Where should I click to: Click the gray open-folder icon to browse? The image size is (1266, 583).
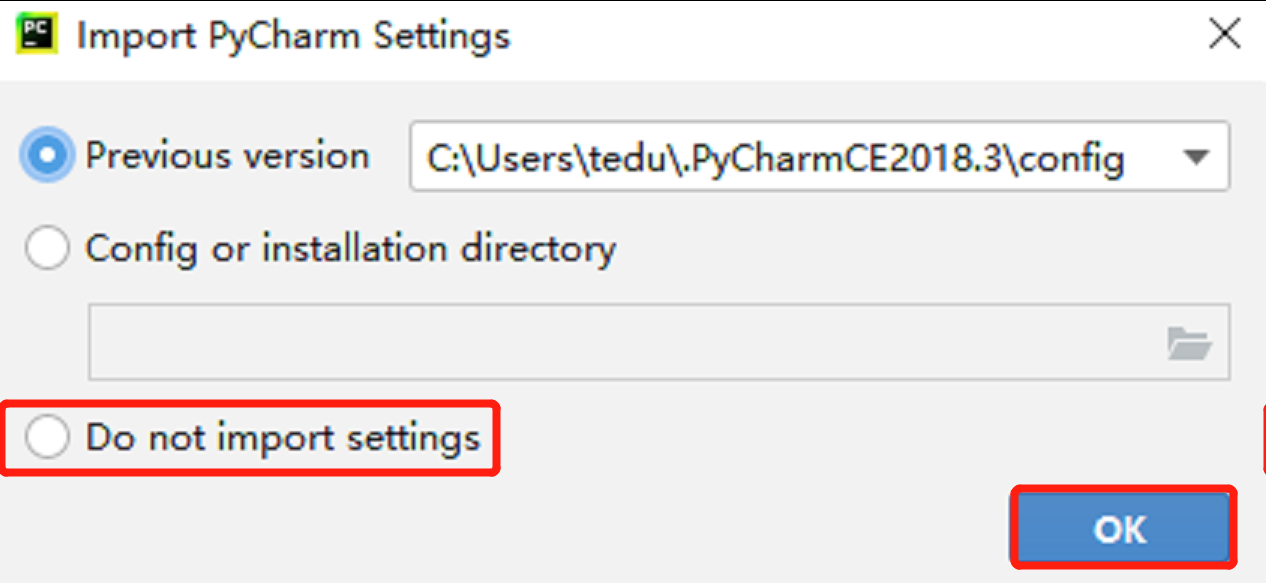1189,344
